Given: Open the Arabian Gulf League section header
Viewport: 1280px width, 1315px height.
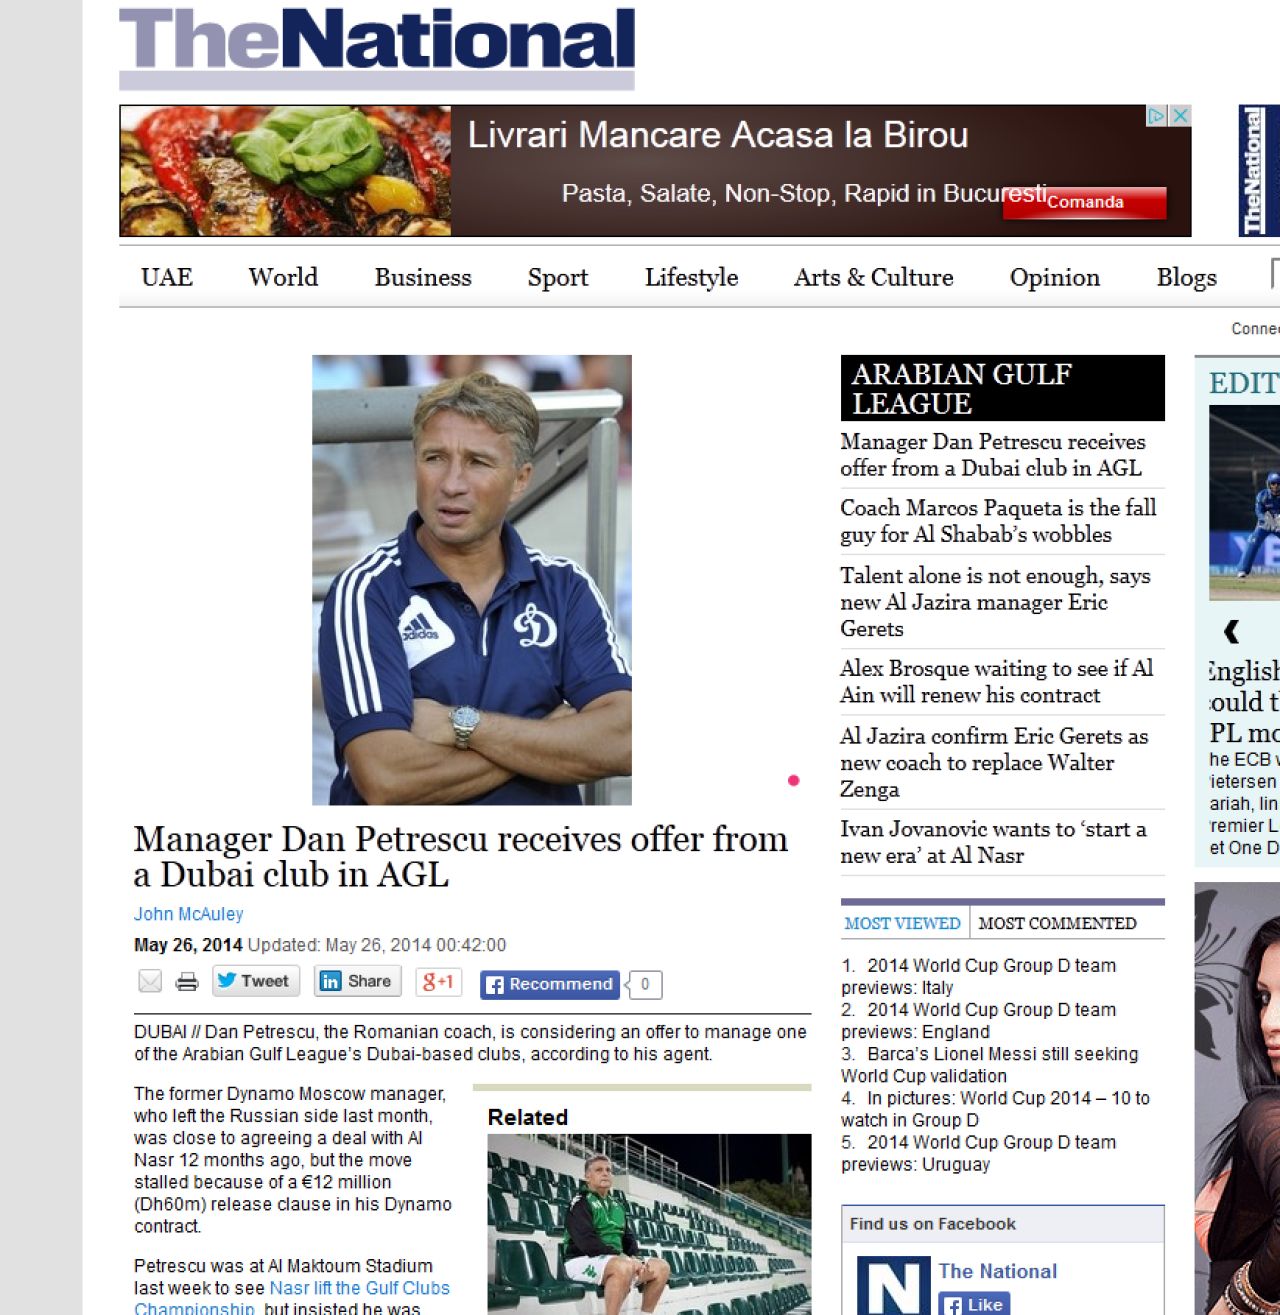Looking at the screenshot, I should pos(1003,388).
